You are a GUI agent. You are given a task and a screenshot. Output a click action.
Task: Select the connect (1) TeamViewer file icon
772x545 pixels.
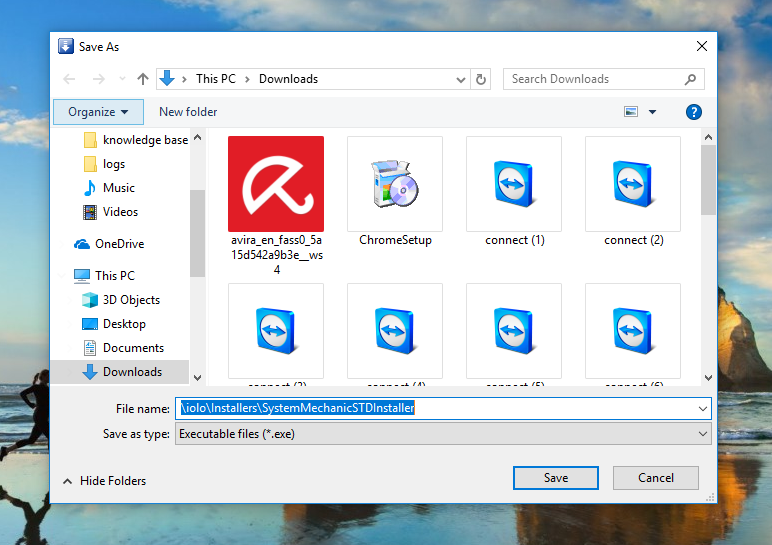(514, 184)
